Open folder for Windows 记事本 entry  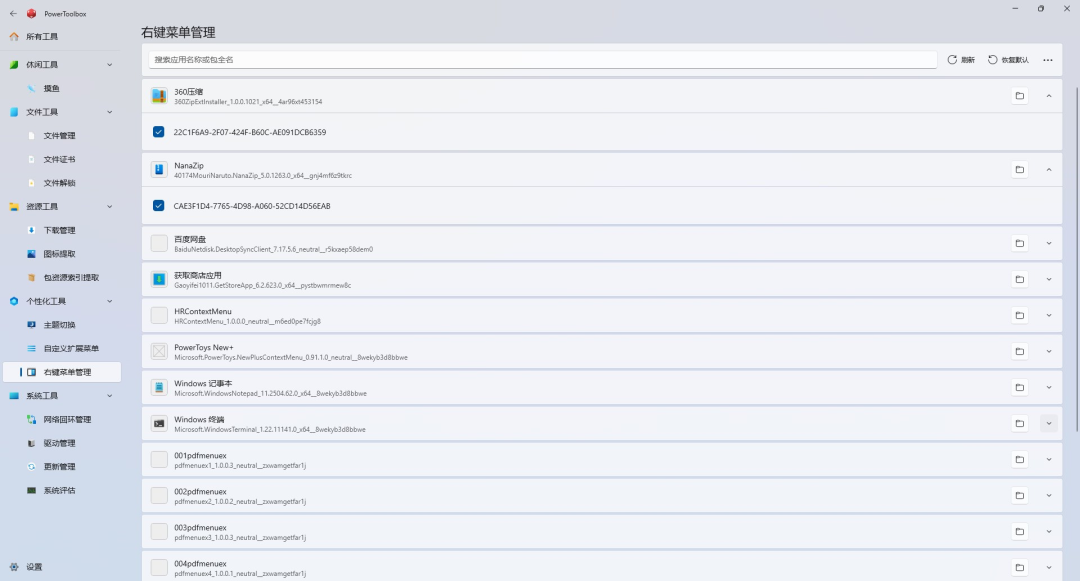point(1019,387)
